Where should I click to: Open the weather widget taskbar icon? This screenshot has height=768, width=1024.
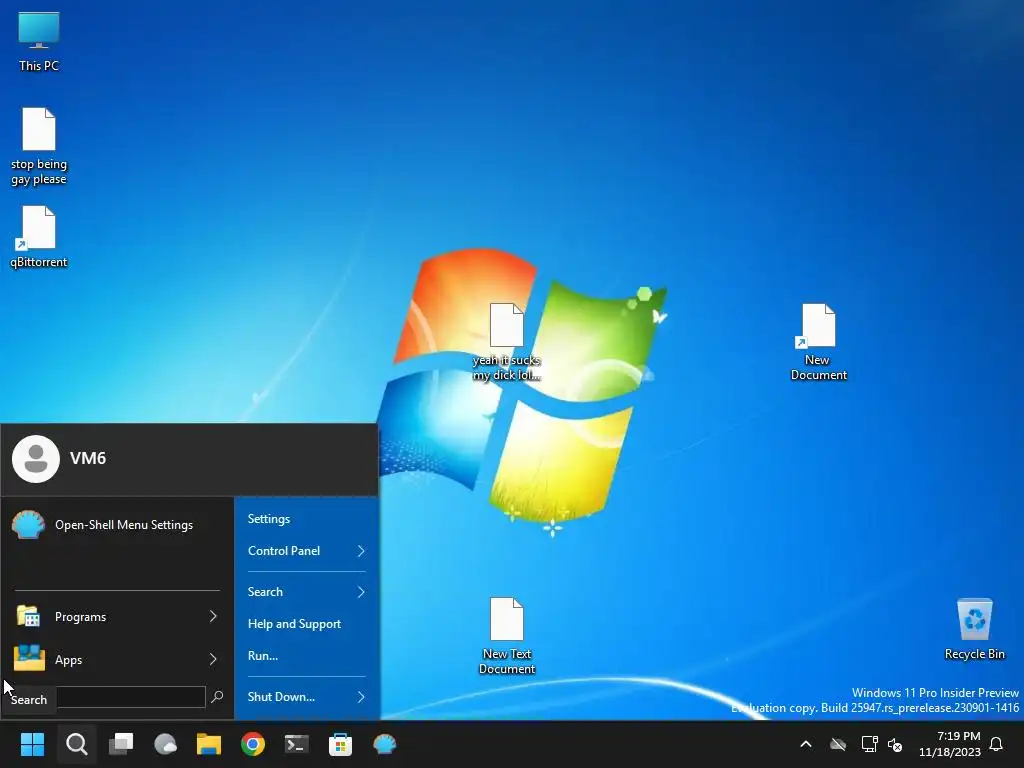[165, 744]
